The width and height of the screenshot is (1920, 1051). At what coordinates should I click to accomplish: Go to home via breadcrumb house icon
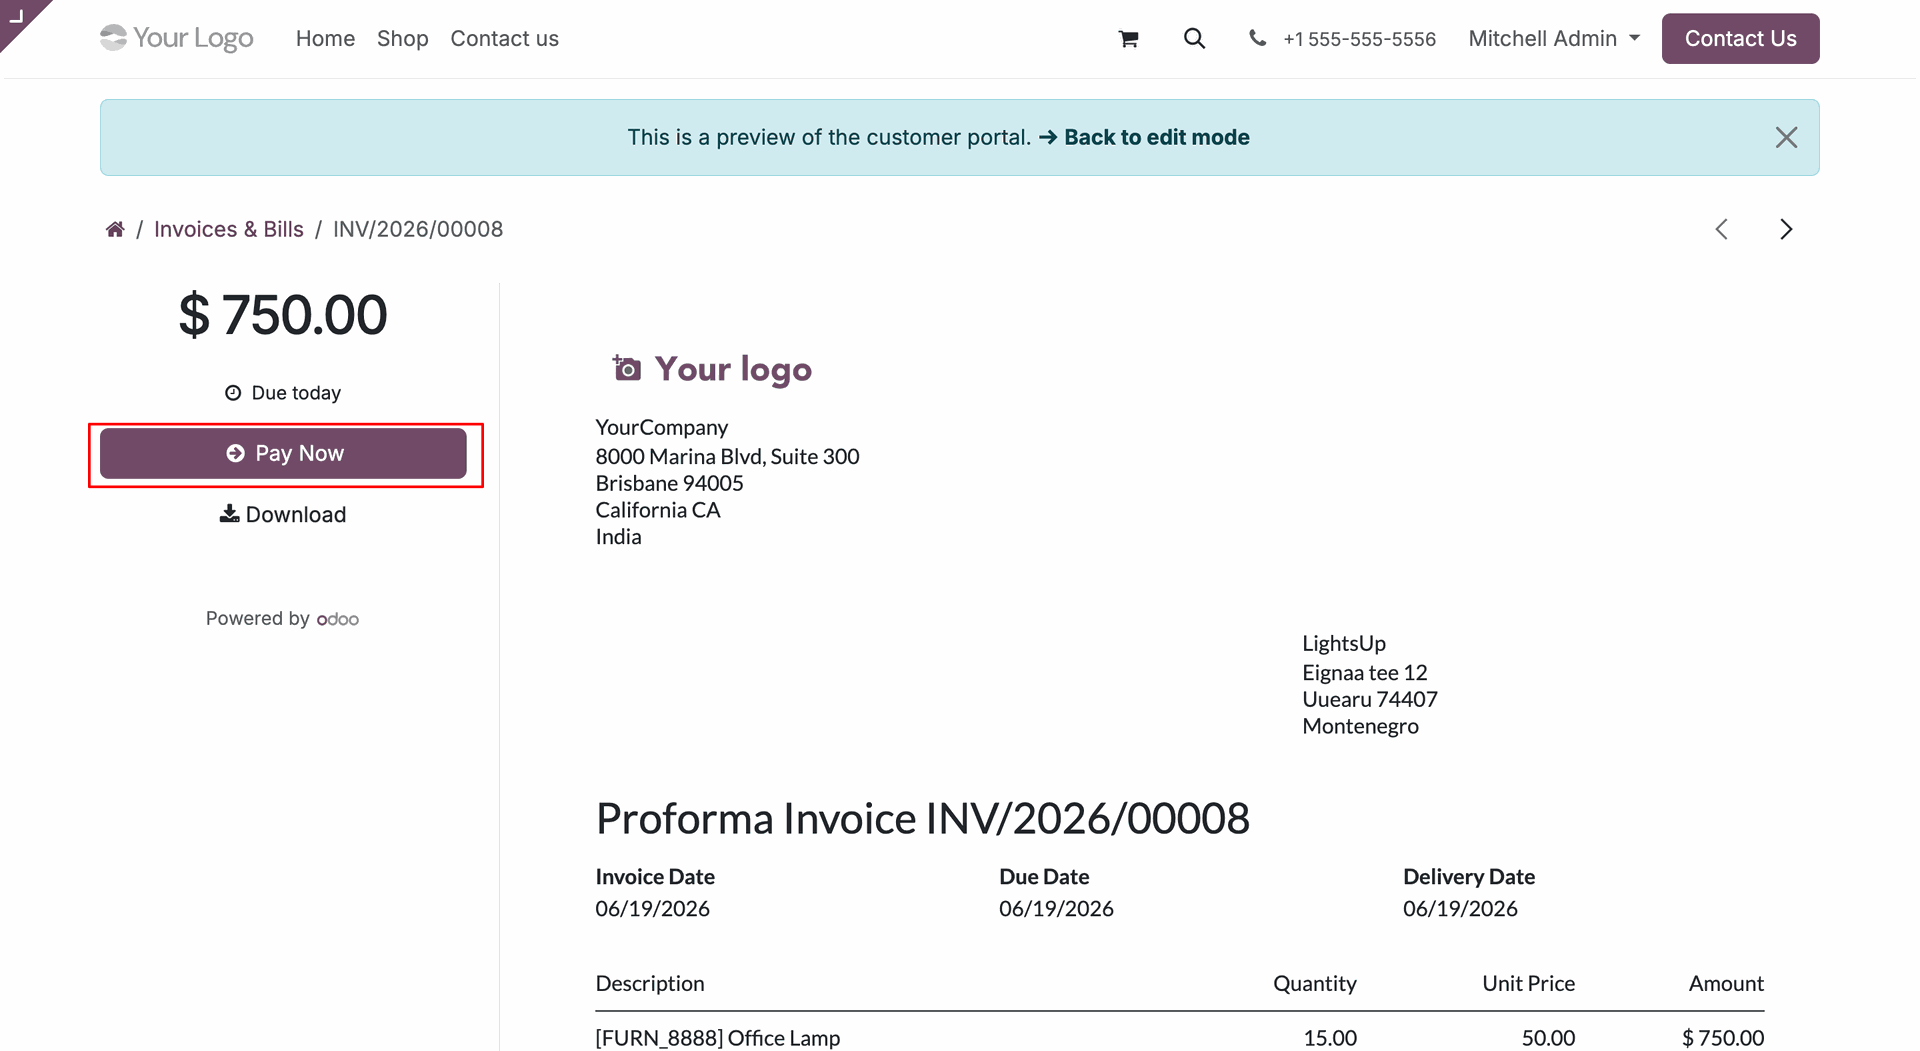tap(115, 229)
